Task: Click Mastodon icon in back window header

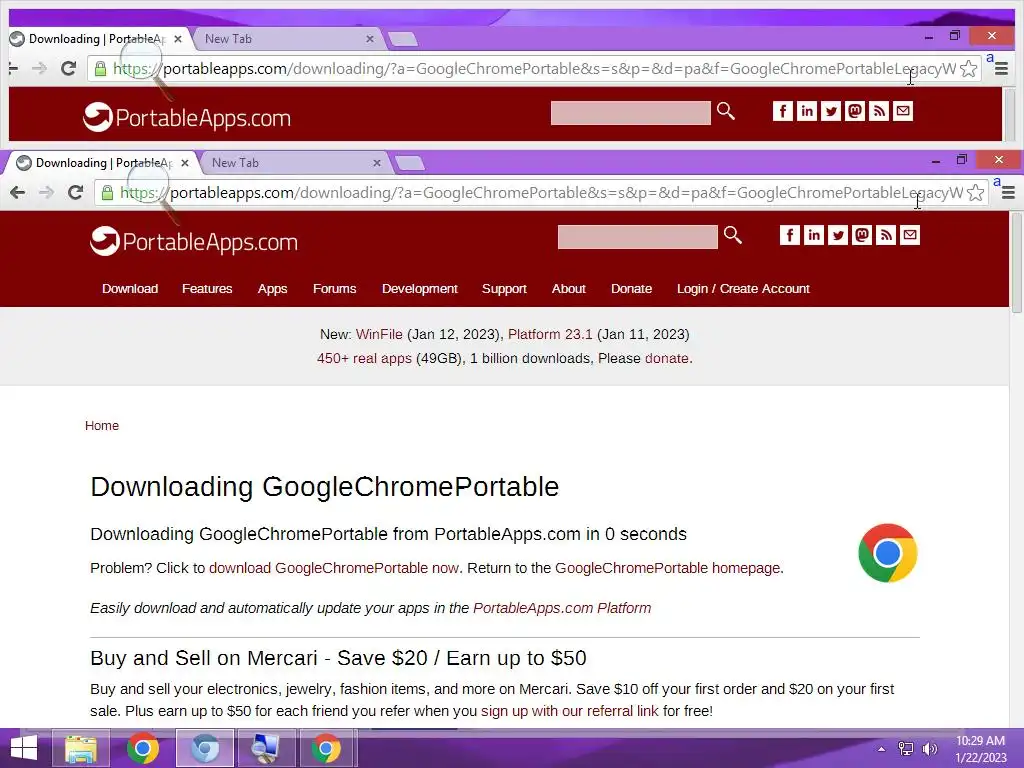Action: 855,111
